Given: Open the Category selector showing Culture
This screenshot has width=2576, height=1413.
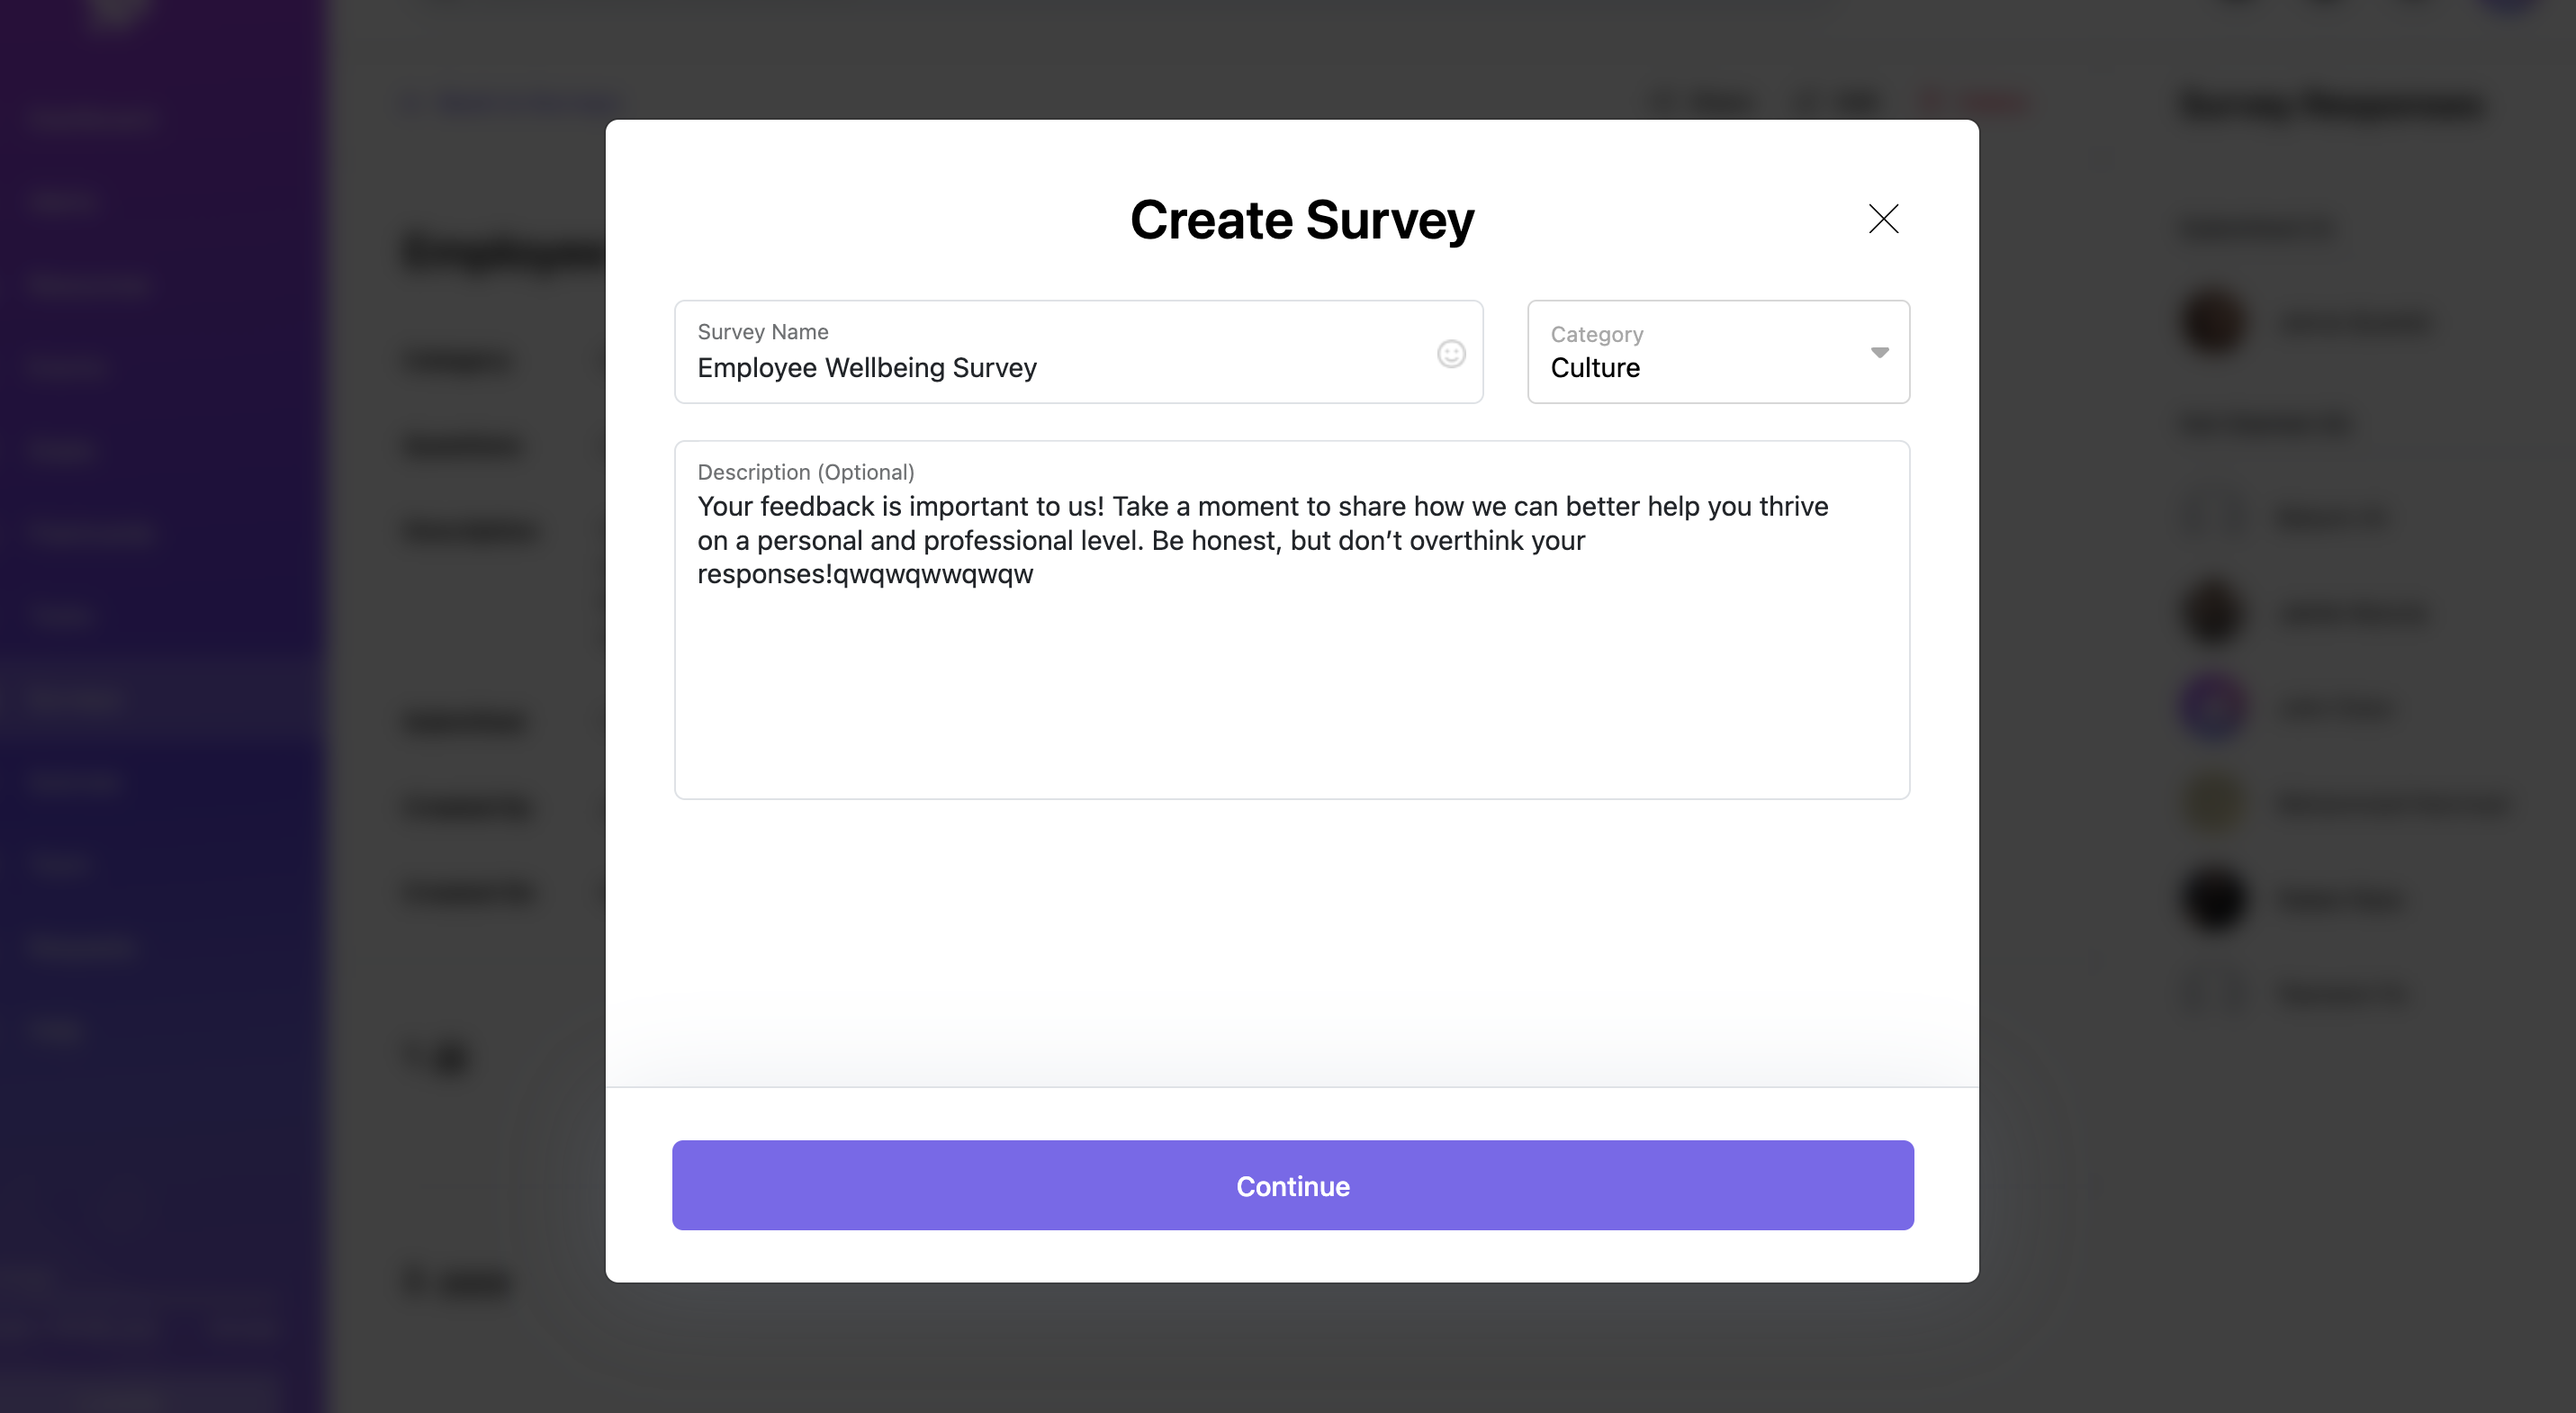Looking at the screenshot, I should [x=1718, y=352].
